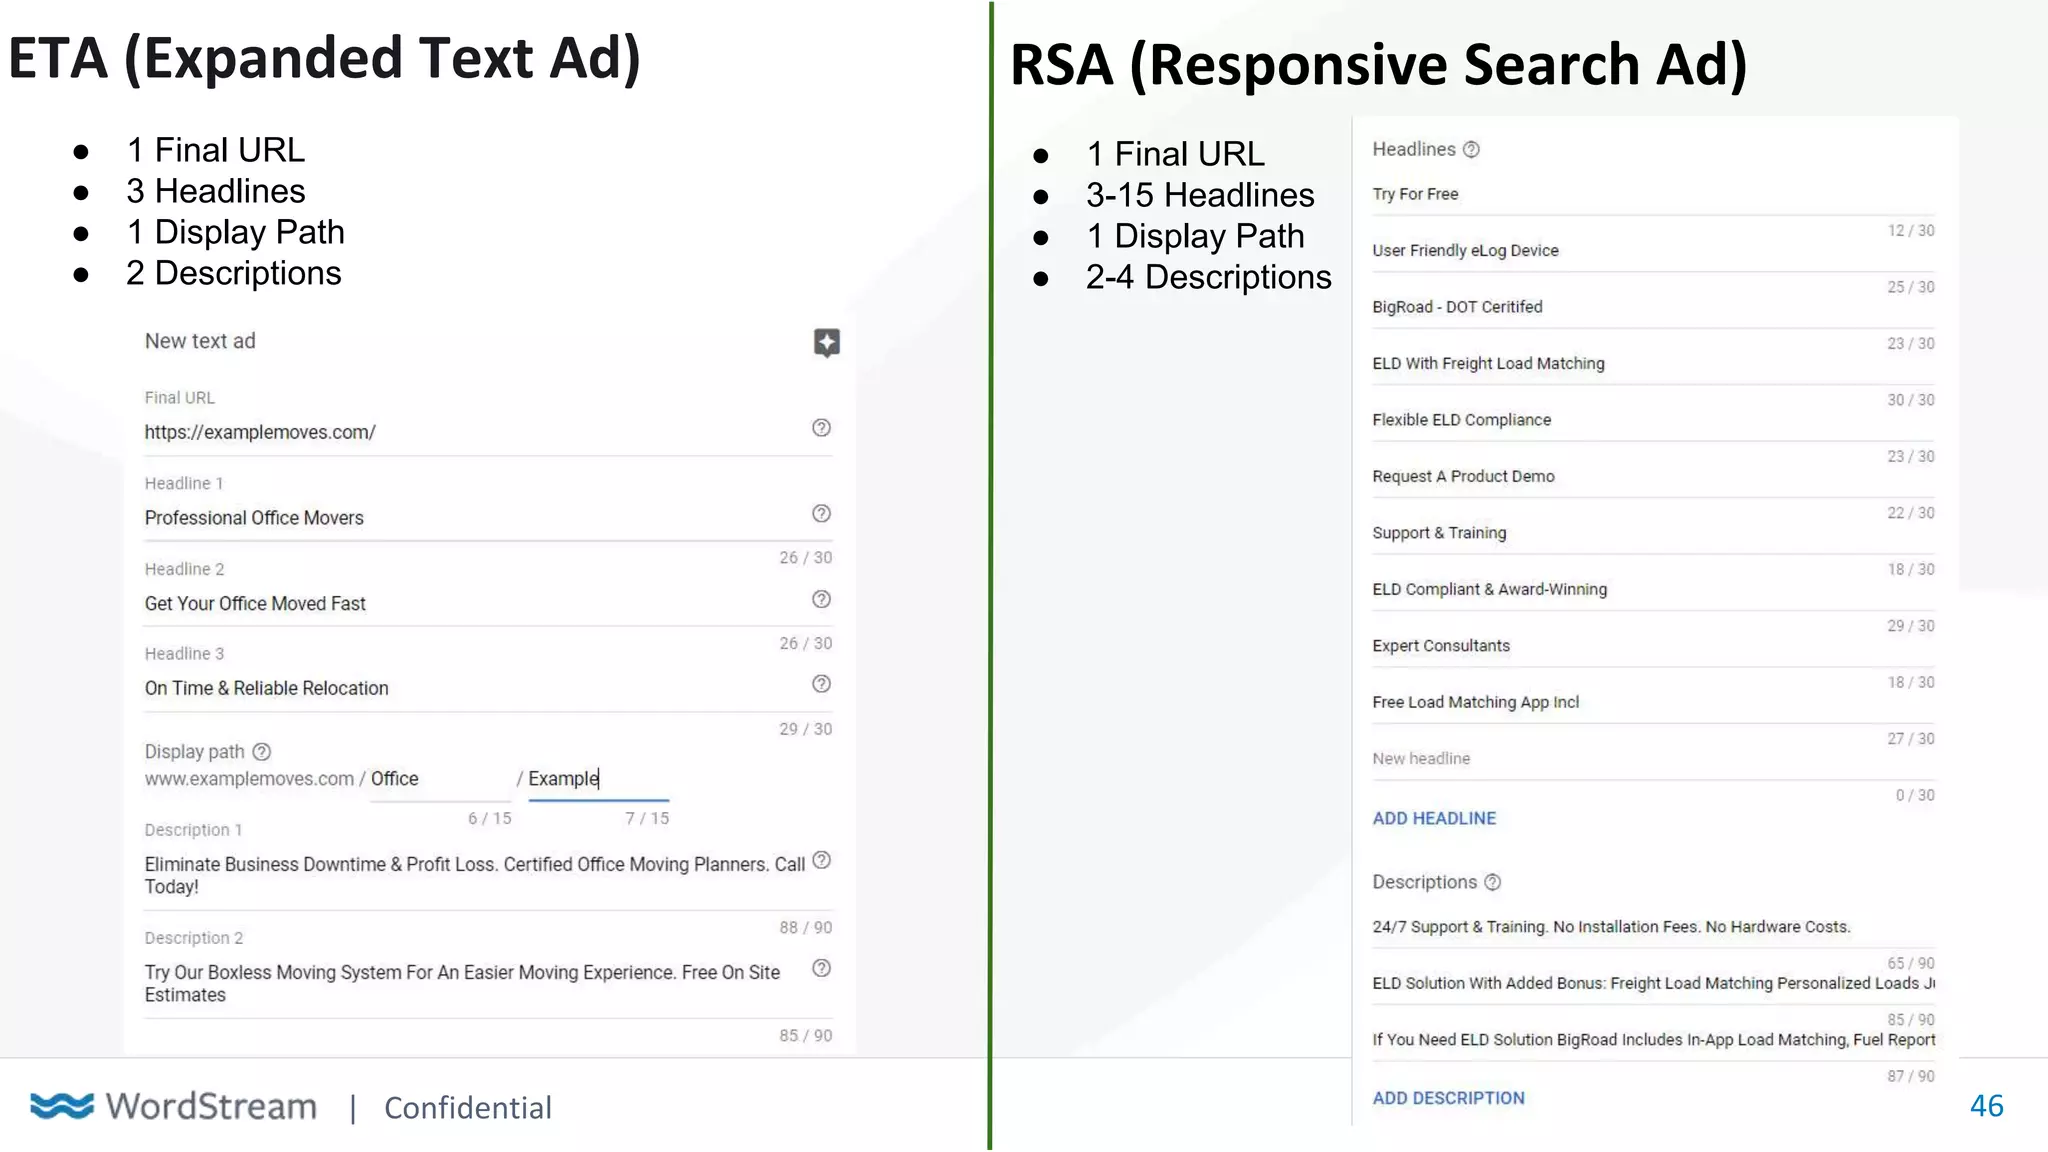Click the 3 Headlines bullet

[x=215, y=191]
